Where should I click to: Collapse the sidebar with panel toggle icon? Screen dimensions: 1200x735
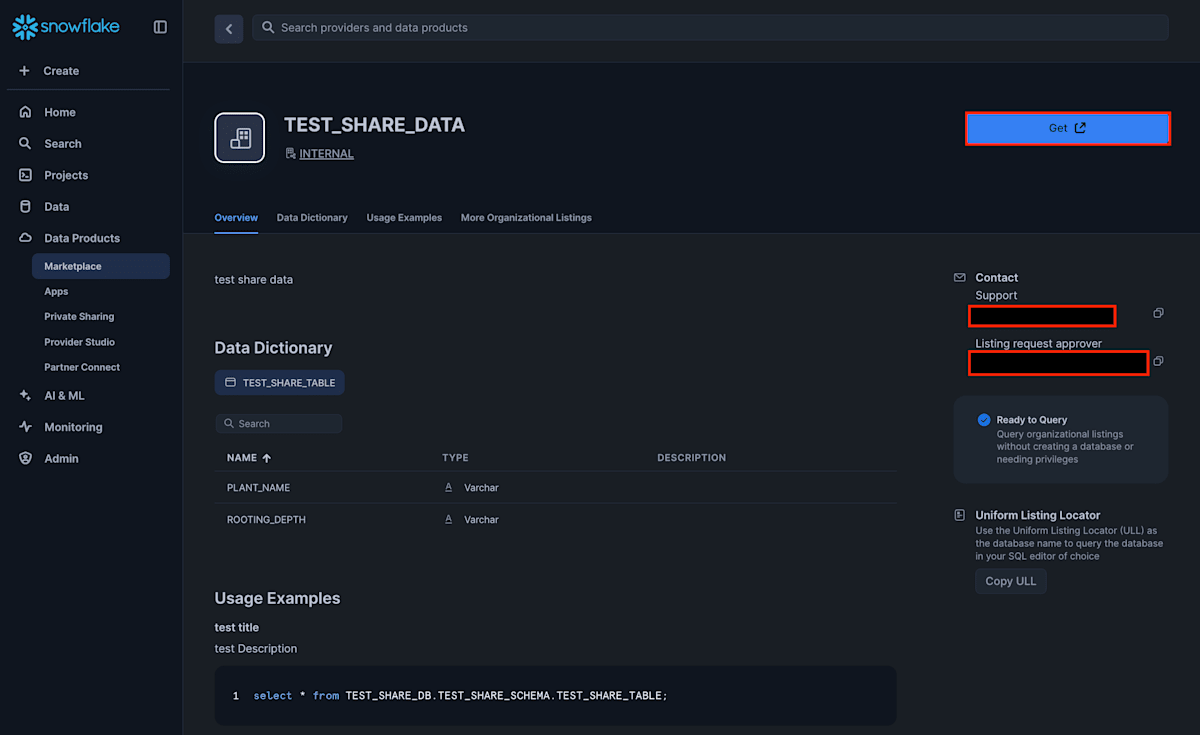pos(160,27)
